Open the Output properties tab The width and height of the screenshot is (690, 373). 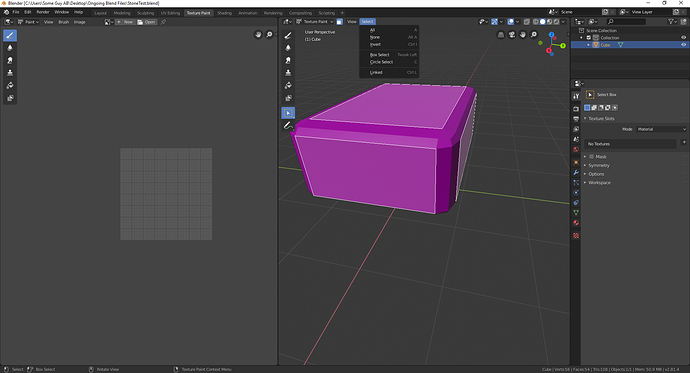pyautogui.click(x=576, y=119)
